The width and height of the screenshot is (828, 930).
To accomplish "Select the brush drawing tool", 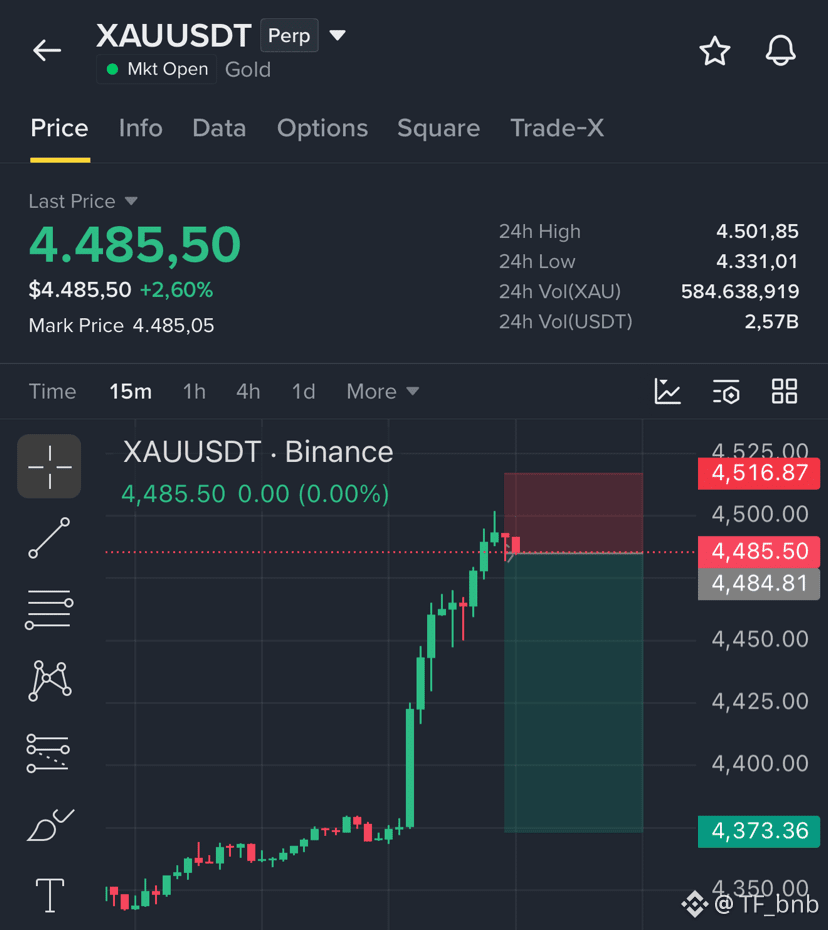I will click(x=50, y=825).
